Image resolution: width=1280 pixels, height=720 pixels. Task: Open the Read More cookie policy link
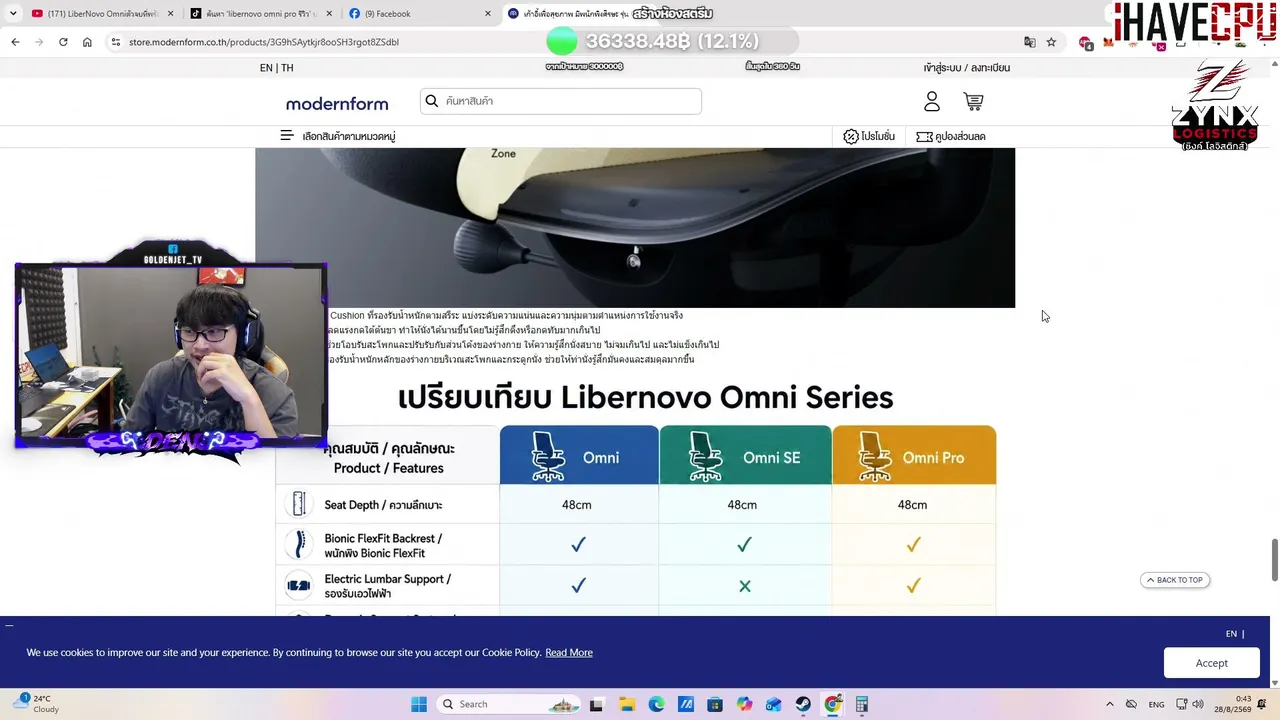coord(569,653)
